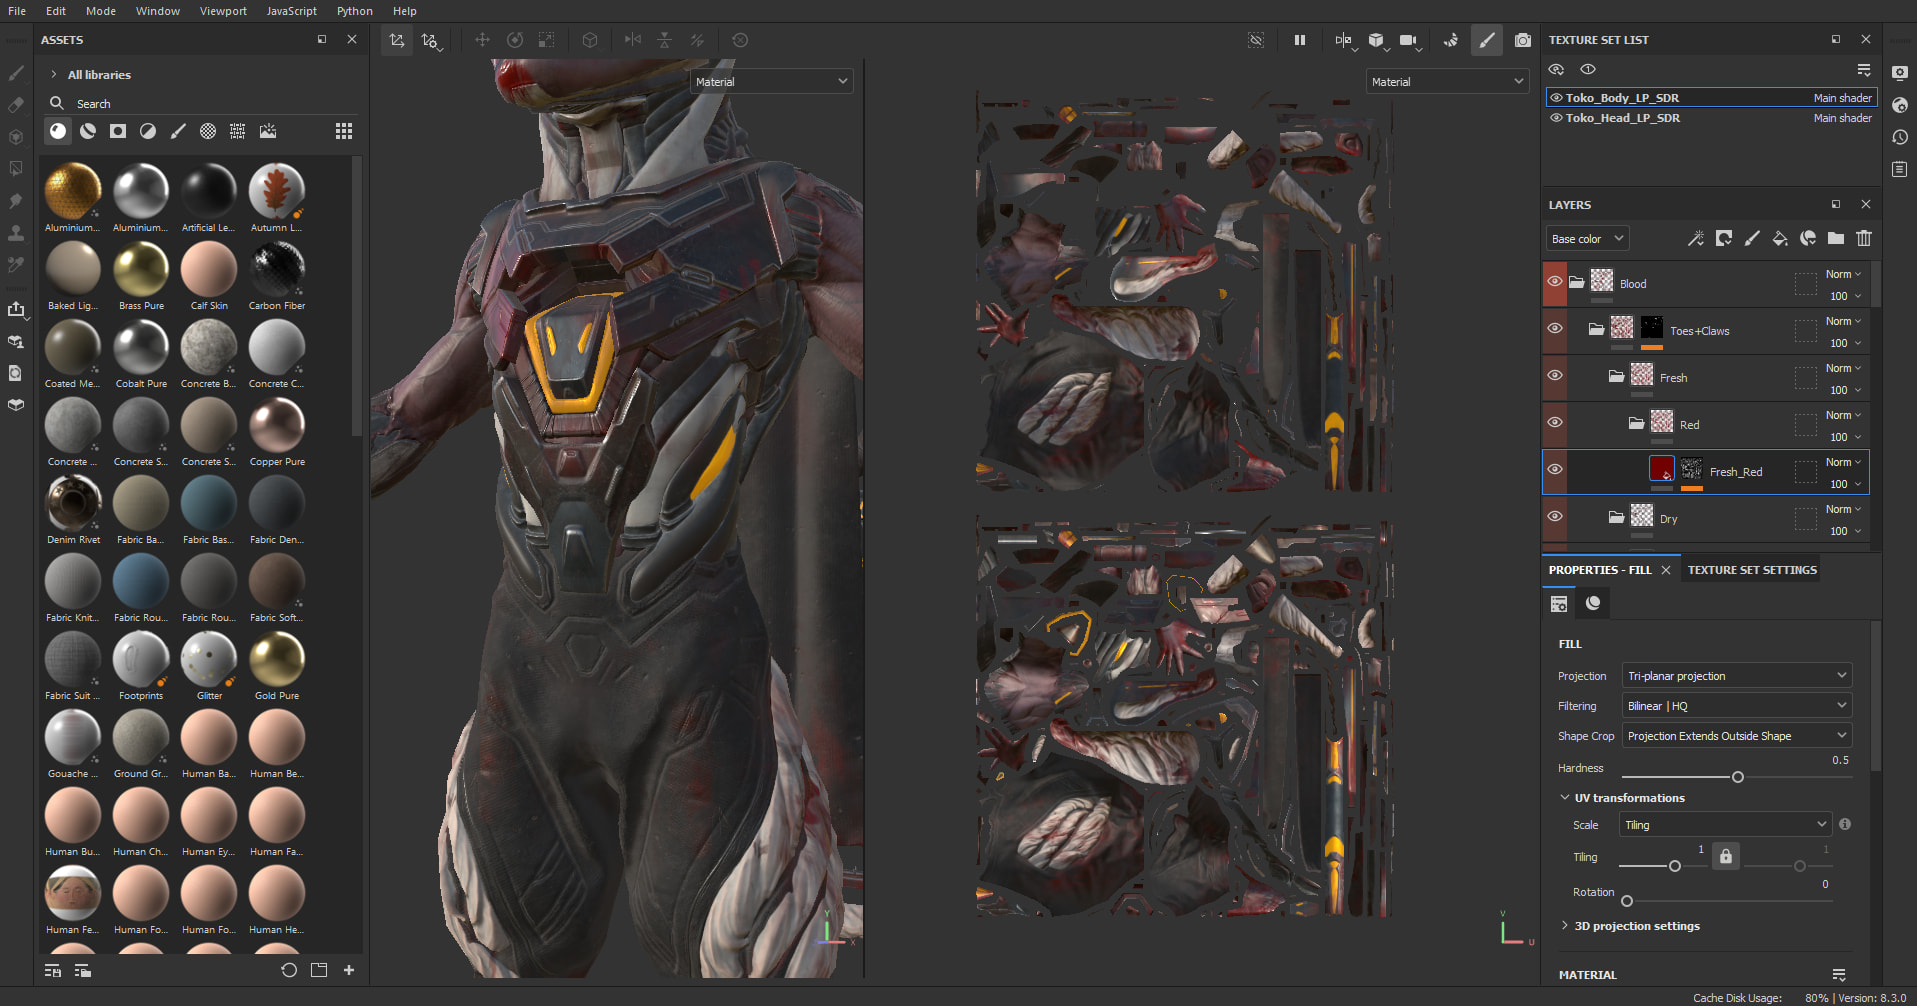
Task: Filter assets by smart materials
Action: click(x=88, y=131)
